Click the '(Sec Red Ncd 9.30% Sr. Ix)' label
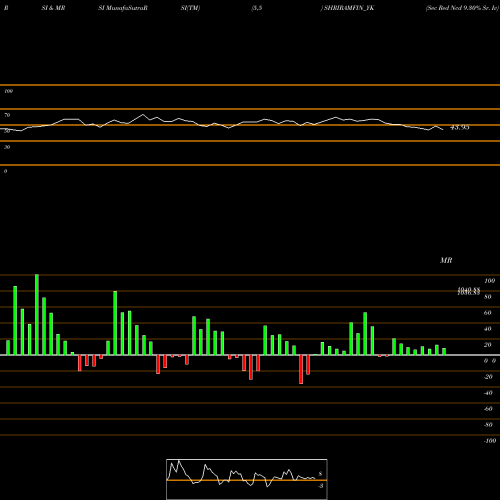This screenshot has height=500, width=500. pos(462,8)
